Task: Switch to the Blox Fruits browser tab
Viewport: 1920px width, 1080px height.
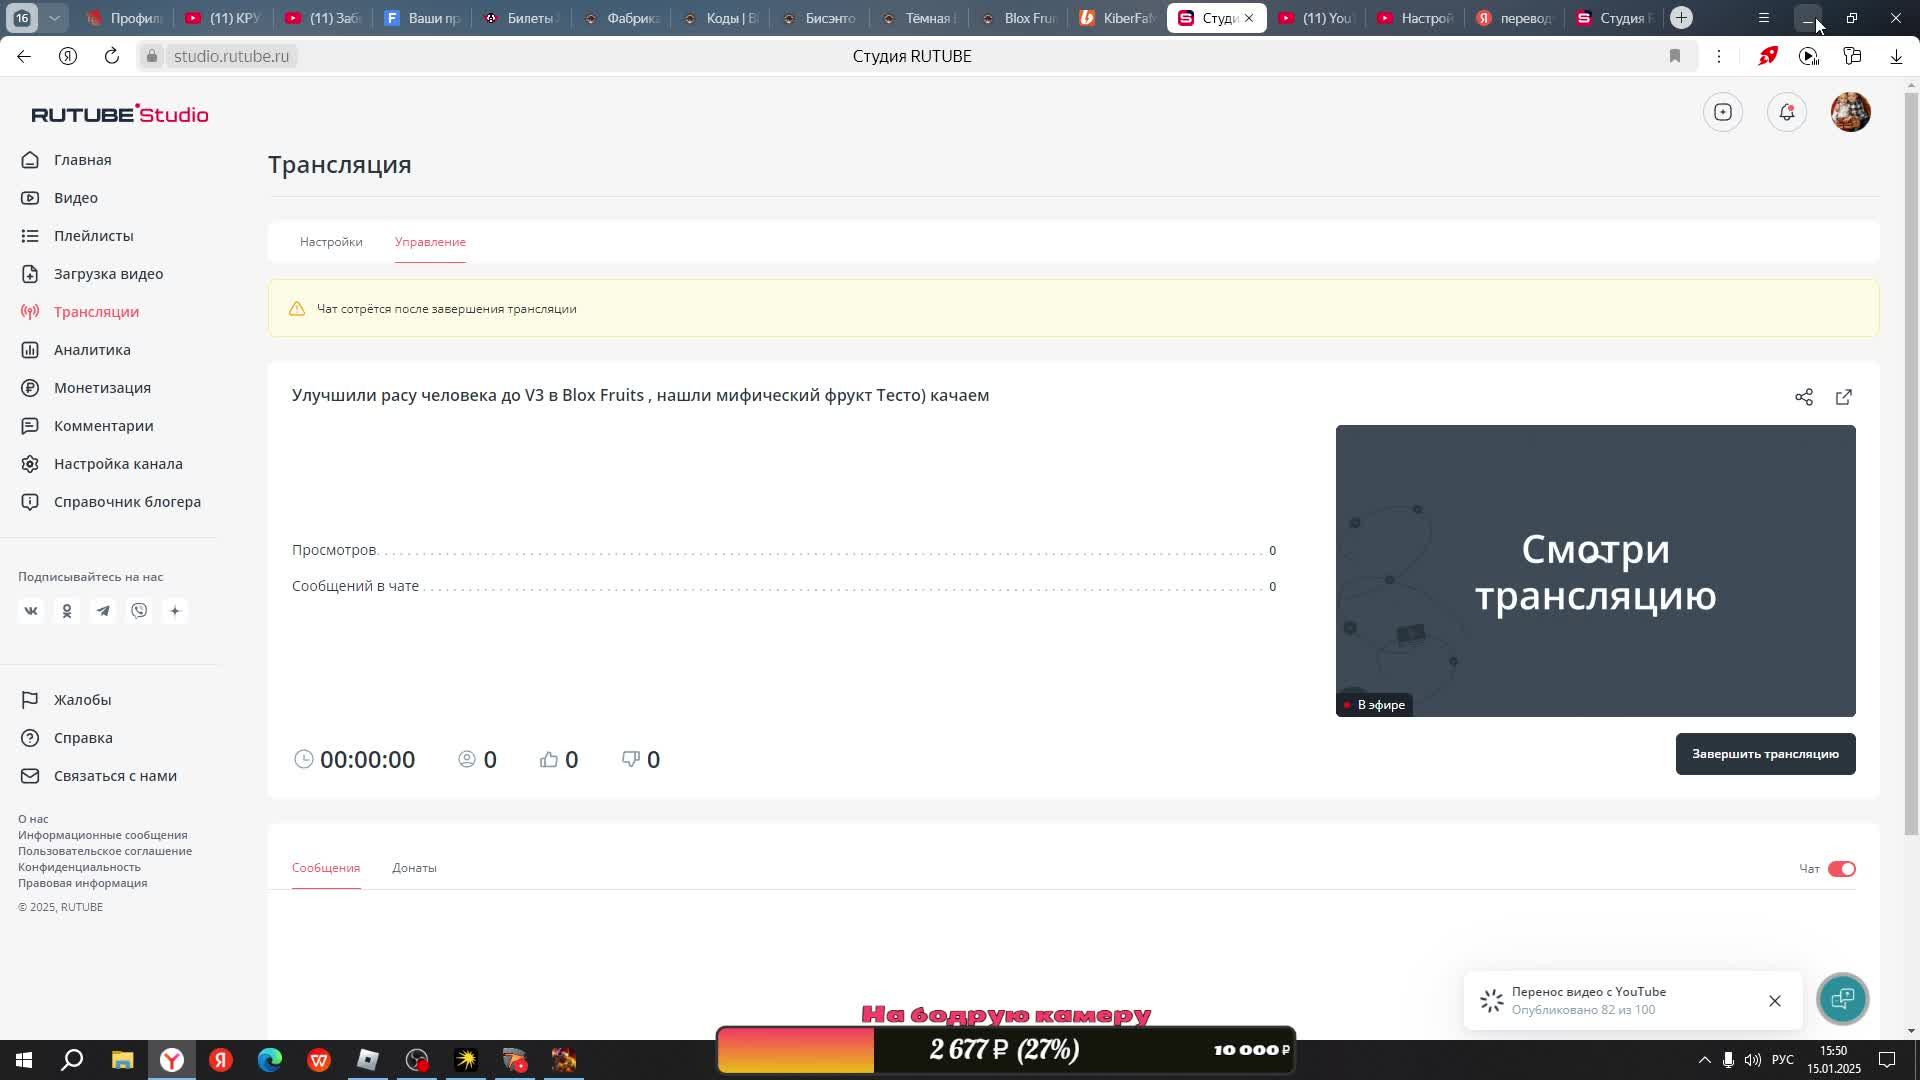Action: point(1020,18)
